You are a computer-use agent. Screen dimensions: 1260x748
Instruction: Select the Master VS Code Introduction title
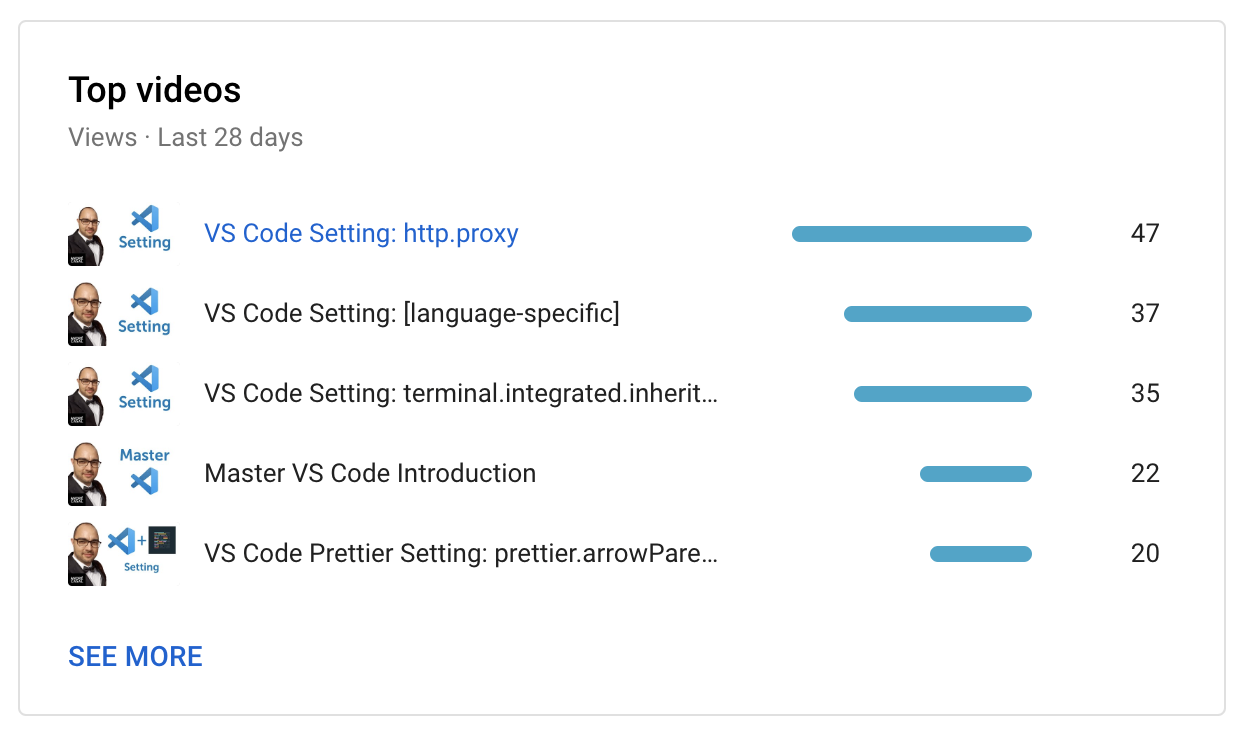pos(370,473)
